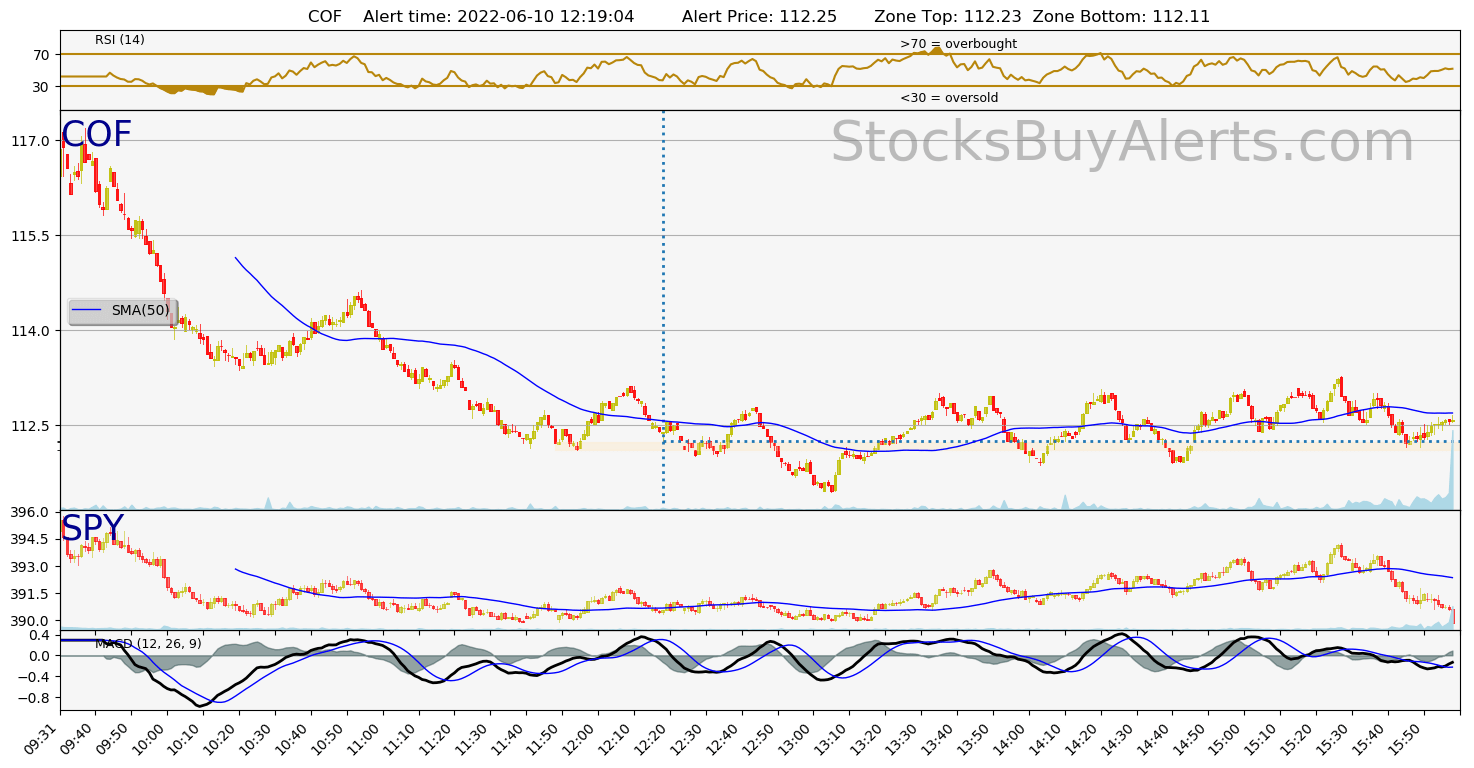Click the MACD (12, 26, 9) label
Screen dimensions: 1474x768
pos(148,644)
